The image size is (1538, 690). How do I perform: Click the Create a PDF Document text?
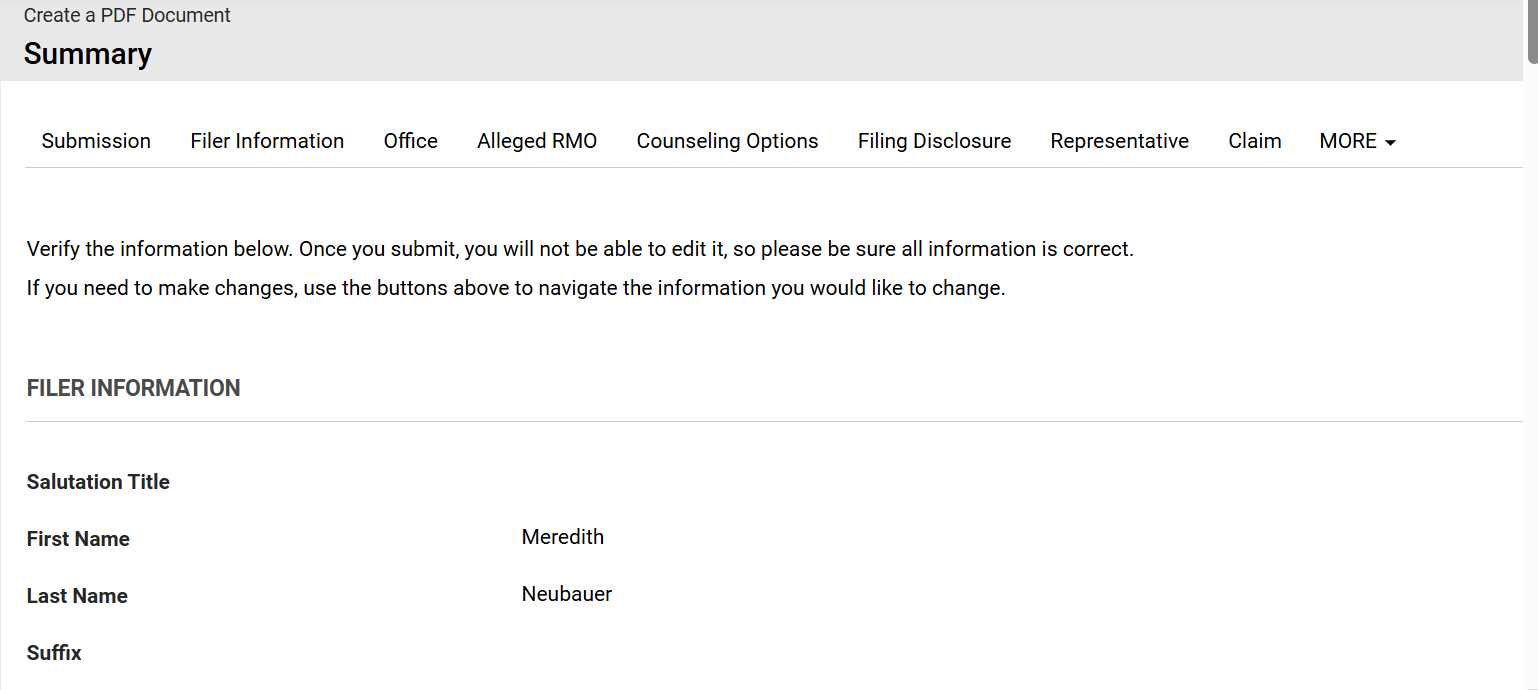pyautogui.click(x=127, y=16)
